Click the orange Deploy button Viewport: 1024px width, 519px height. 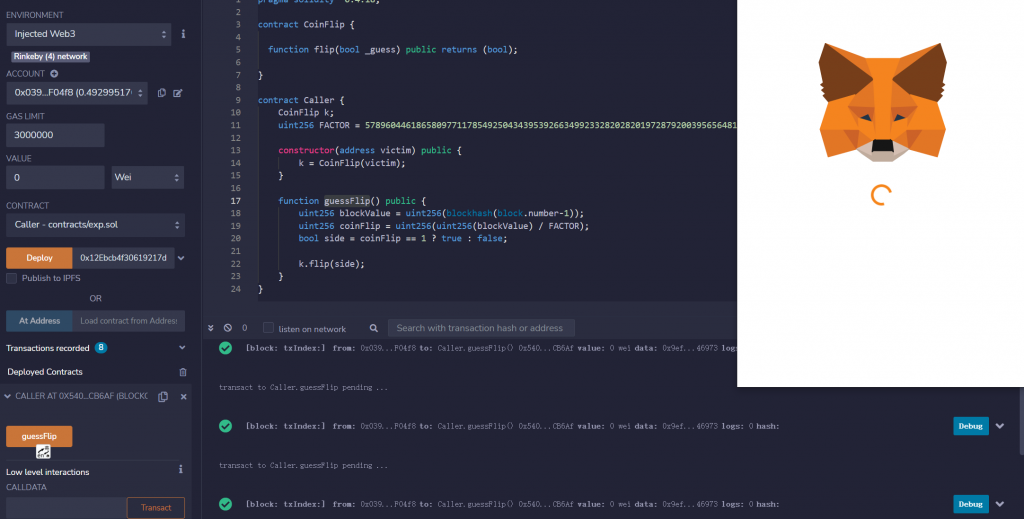pos(39,258)
